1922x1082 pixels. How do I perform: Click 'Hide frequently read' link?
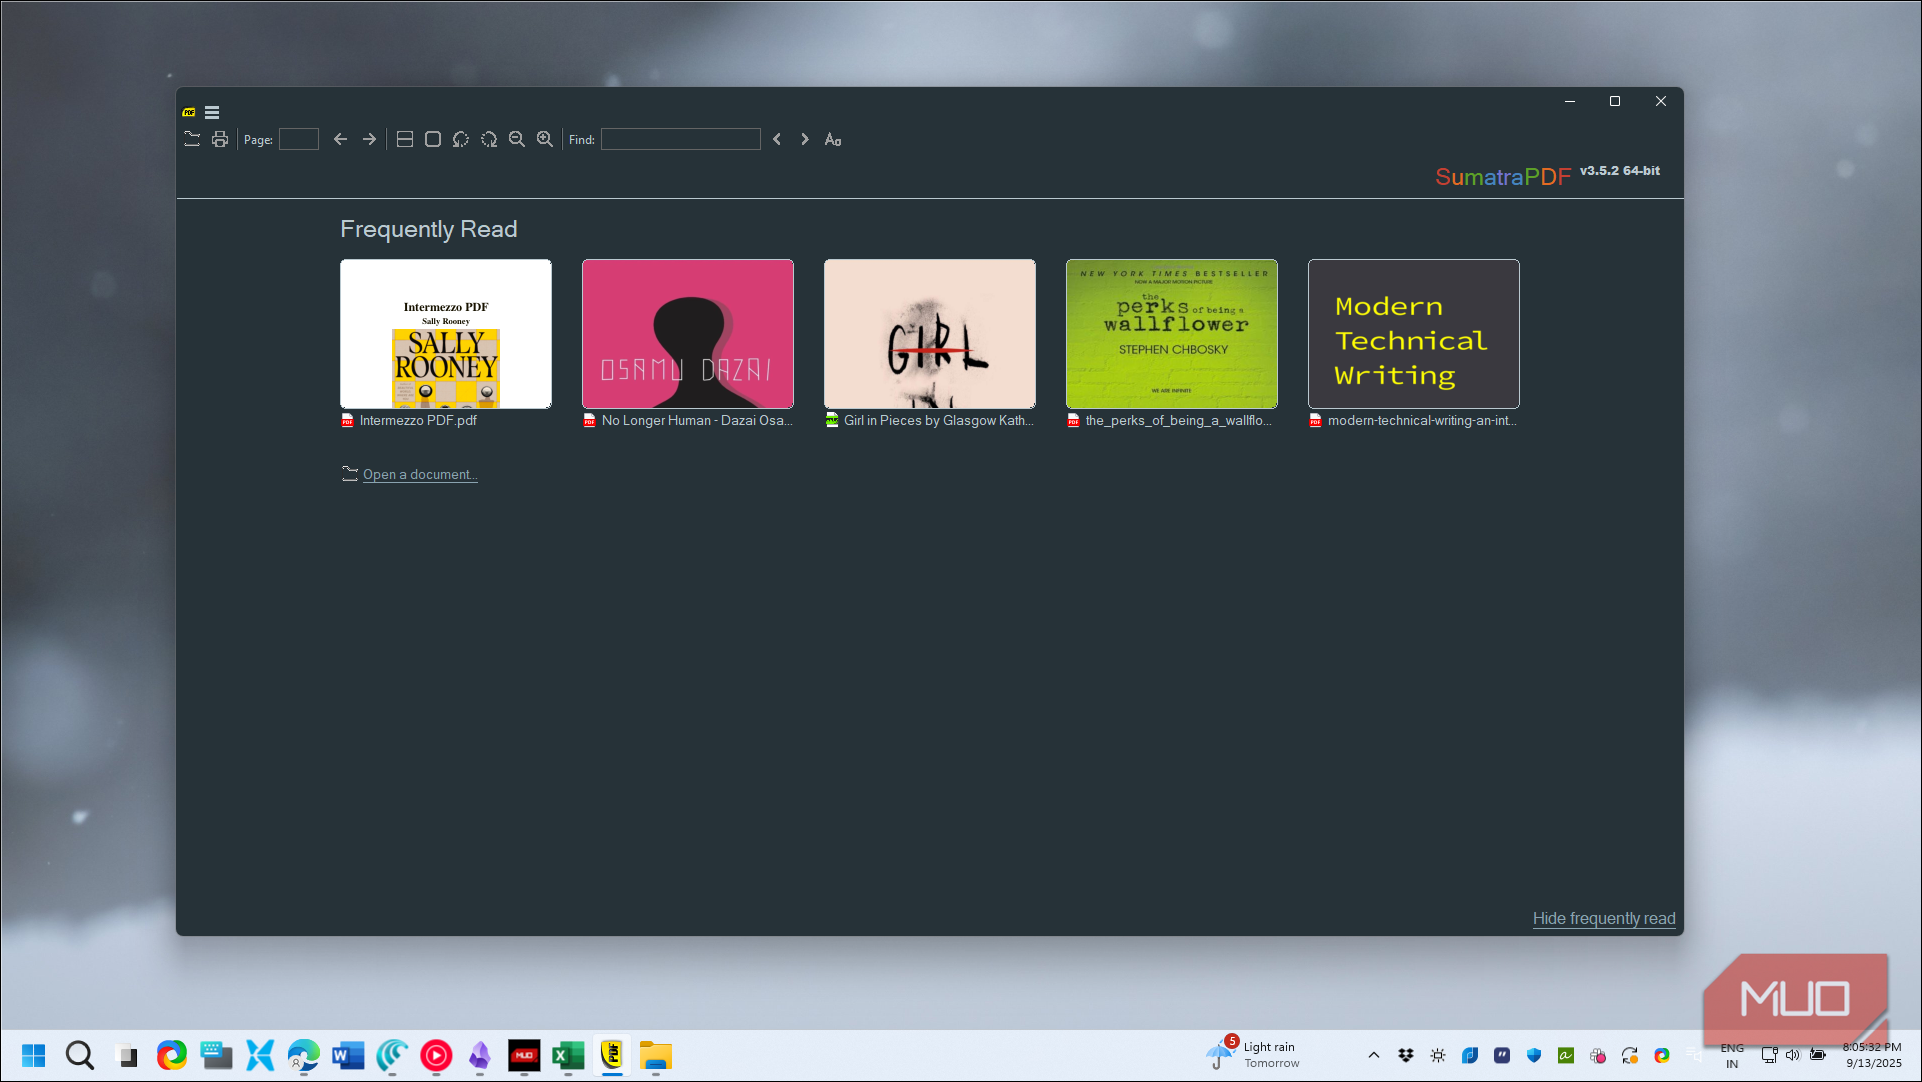click(1604, 919)
